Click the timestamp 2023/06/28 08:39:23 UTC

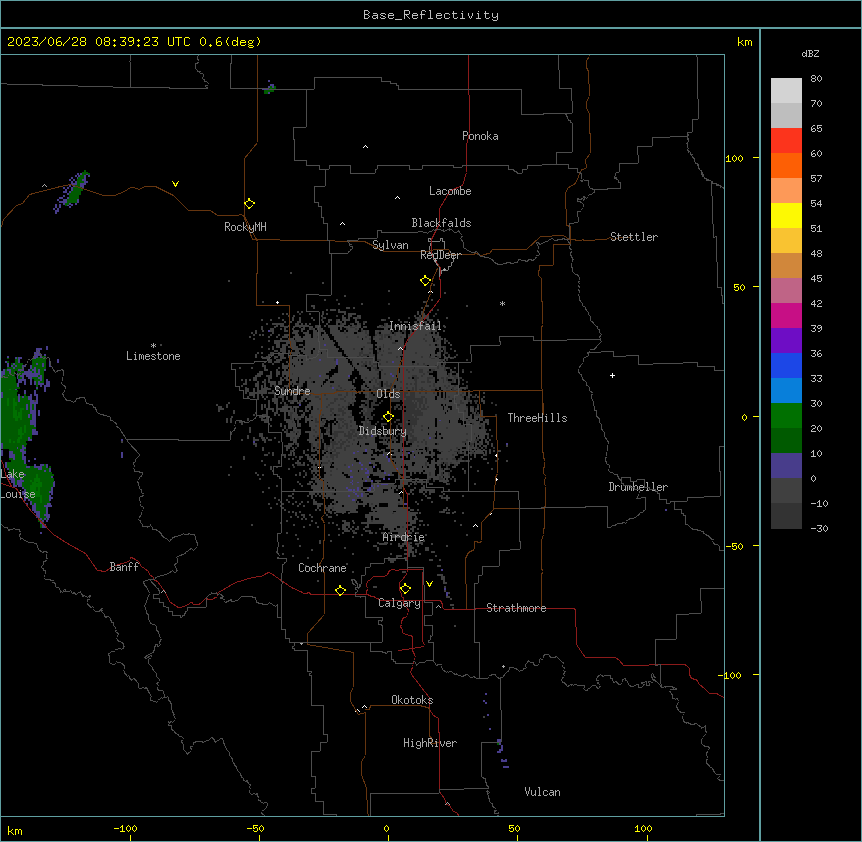pos(99,42)
